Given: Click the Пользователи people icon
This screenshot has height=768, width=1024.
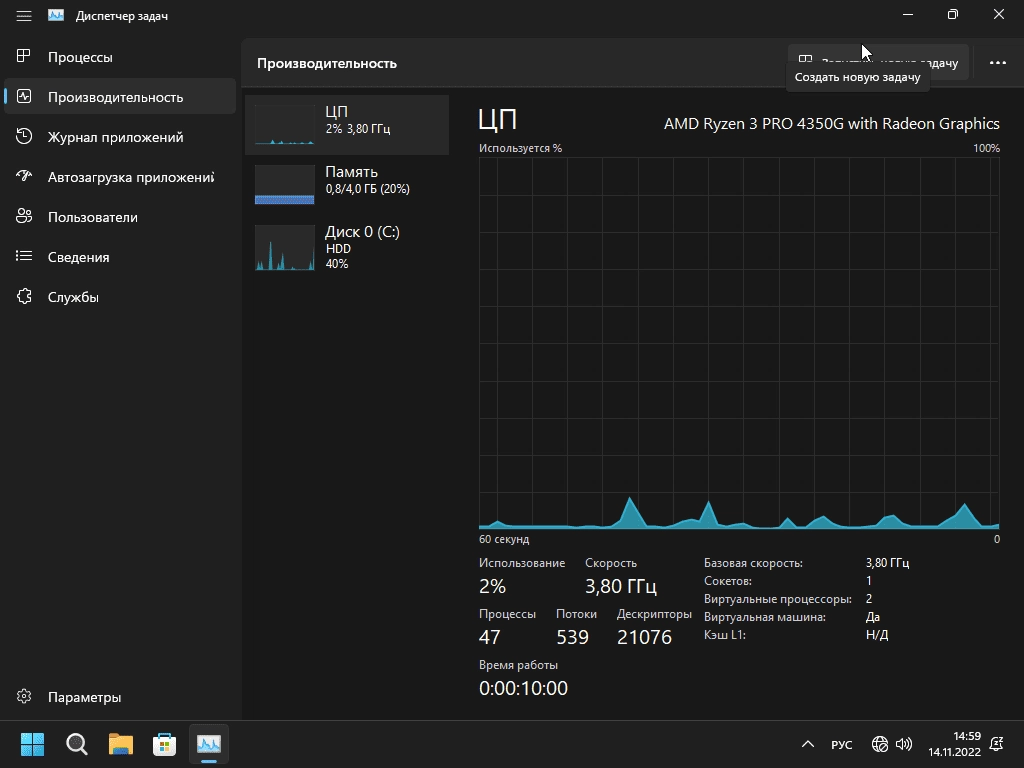Looking at the screenshot, I should click(24, 216).
